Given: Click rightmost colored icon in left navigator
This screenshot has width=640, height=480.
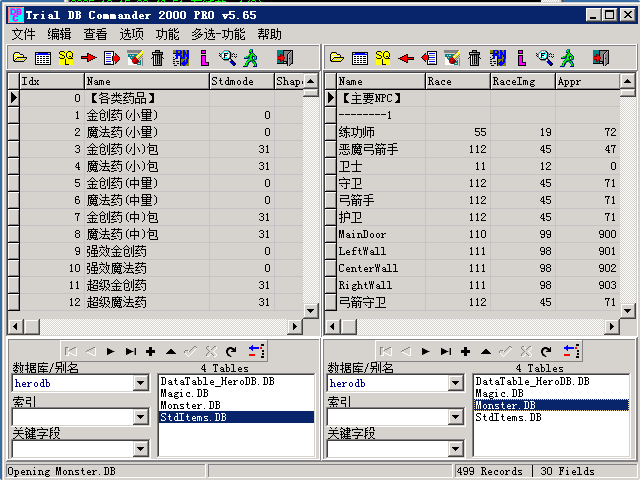Looking at the screenshot, I should (256, 351).
